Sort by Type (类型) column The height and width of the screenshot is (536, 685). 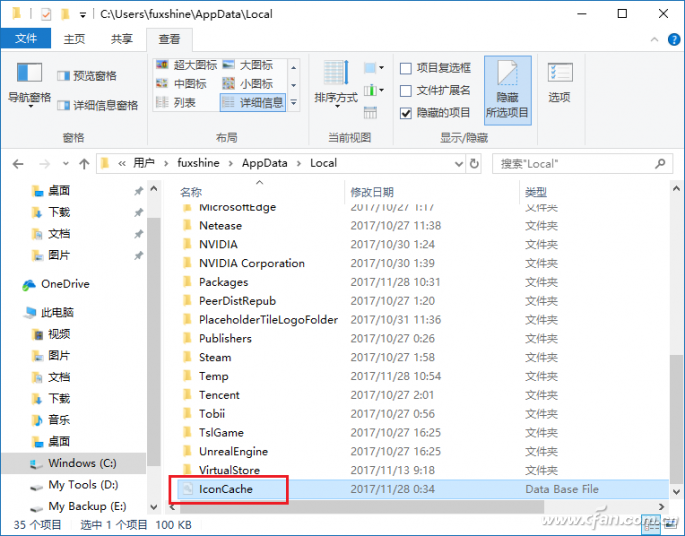536,192
